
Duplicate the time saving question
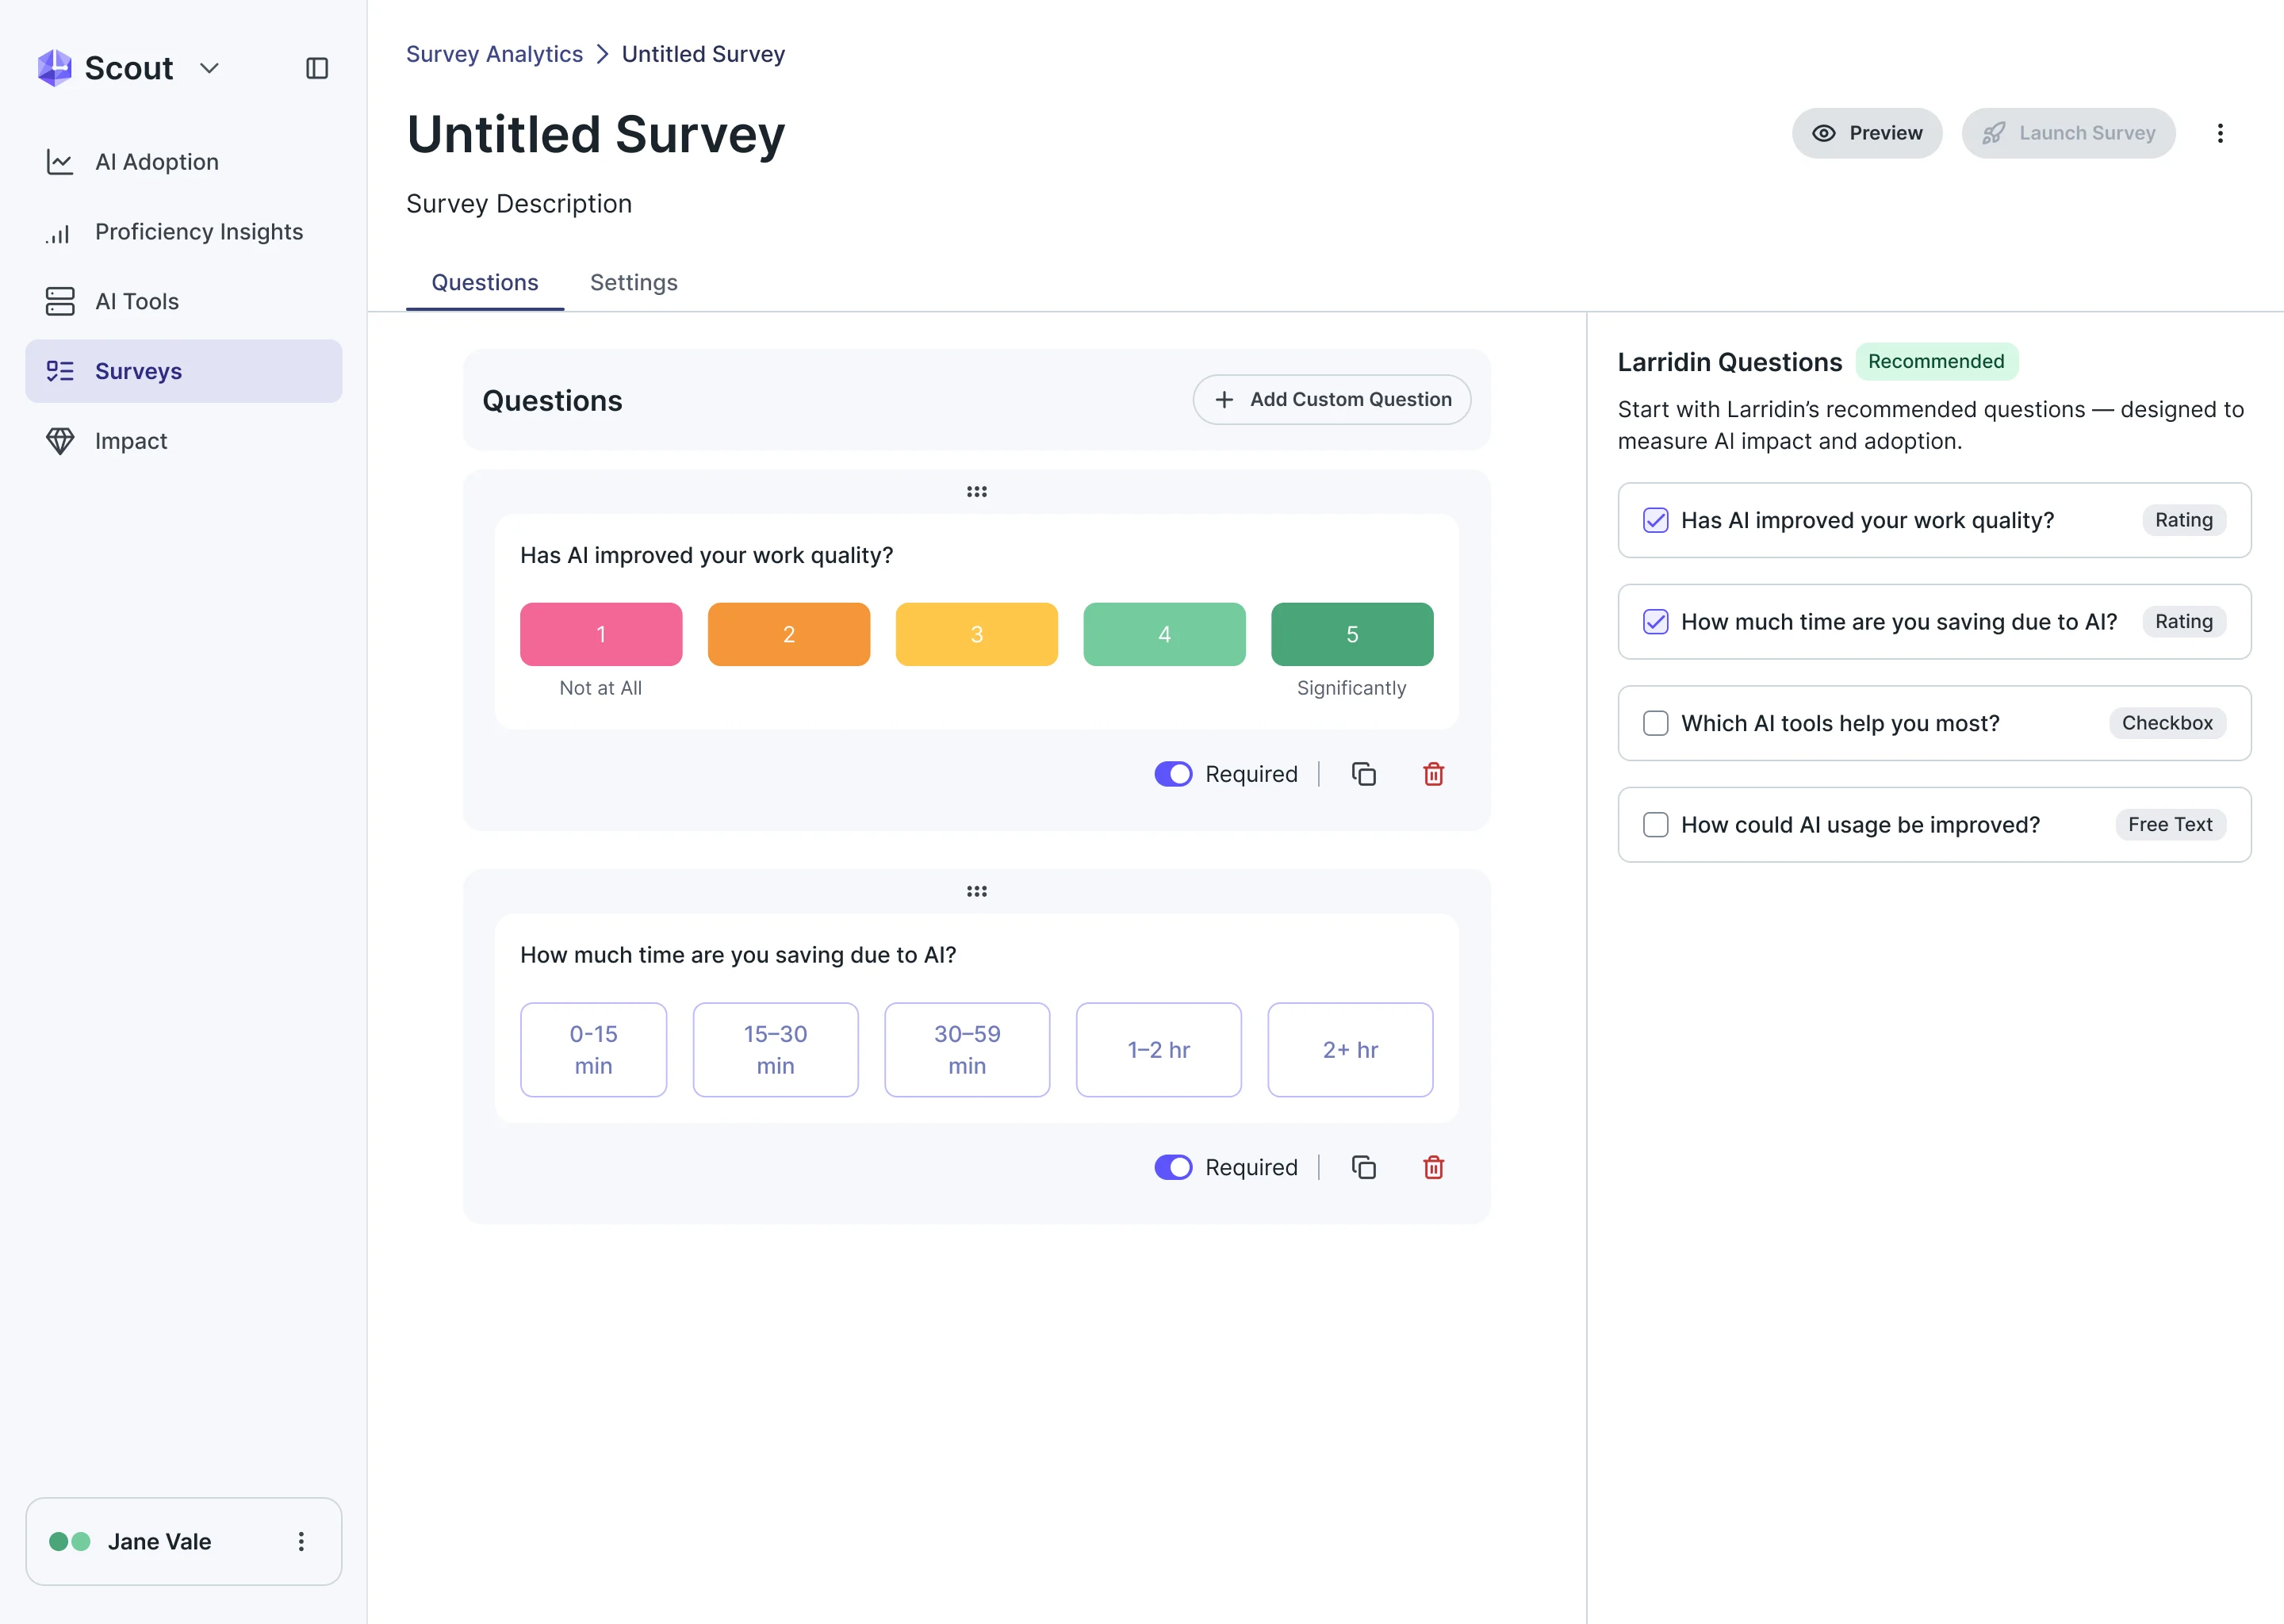tap(1364, 1167)
